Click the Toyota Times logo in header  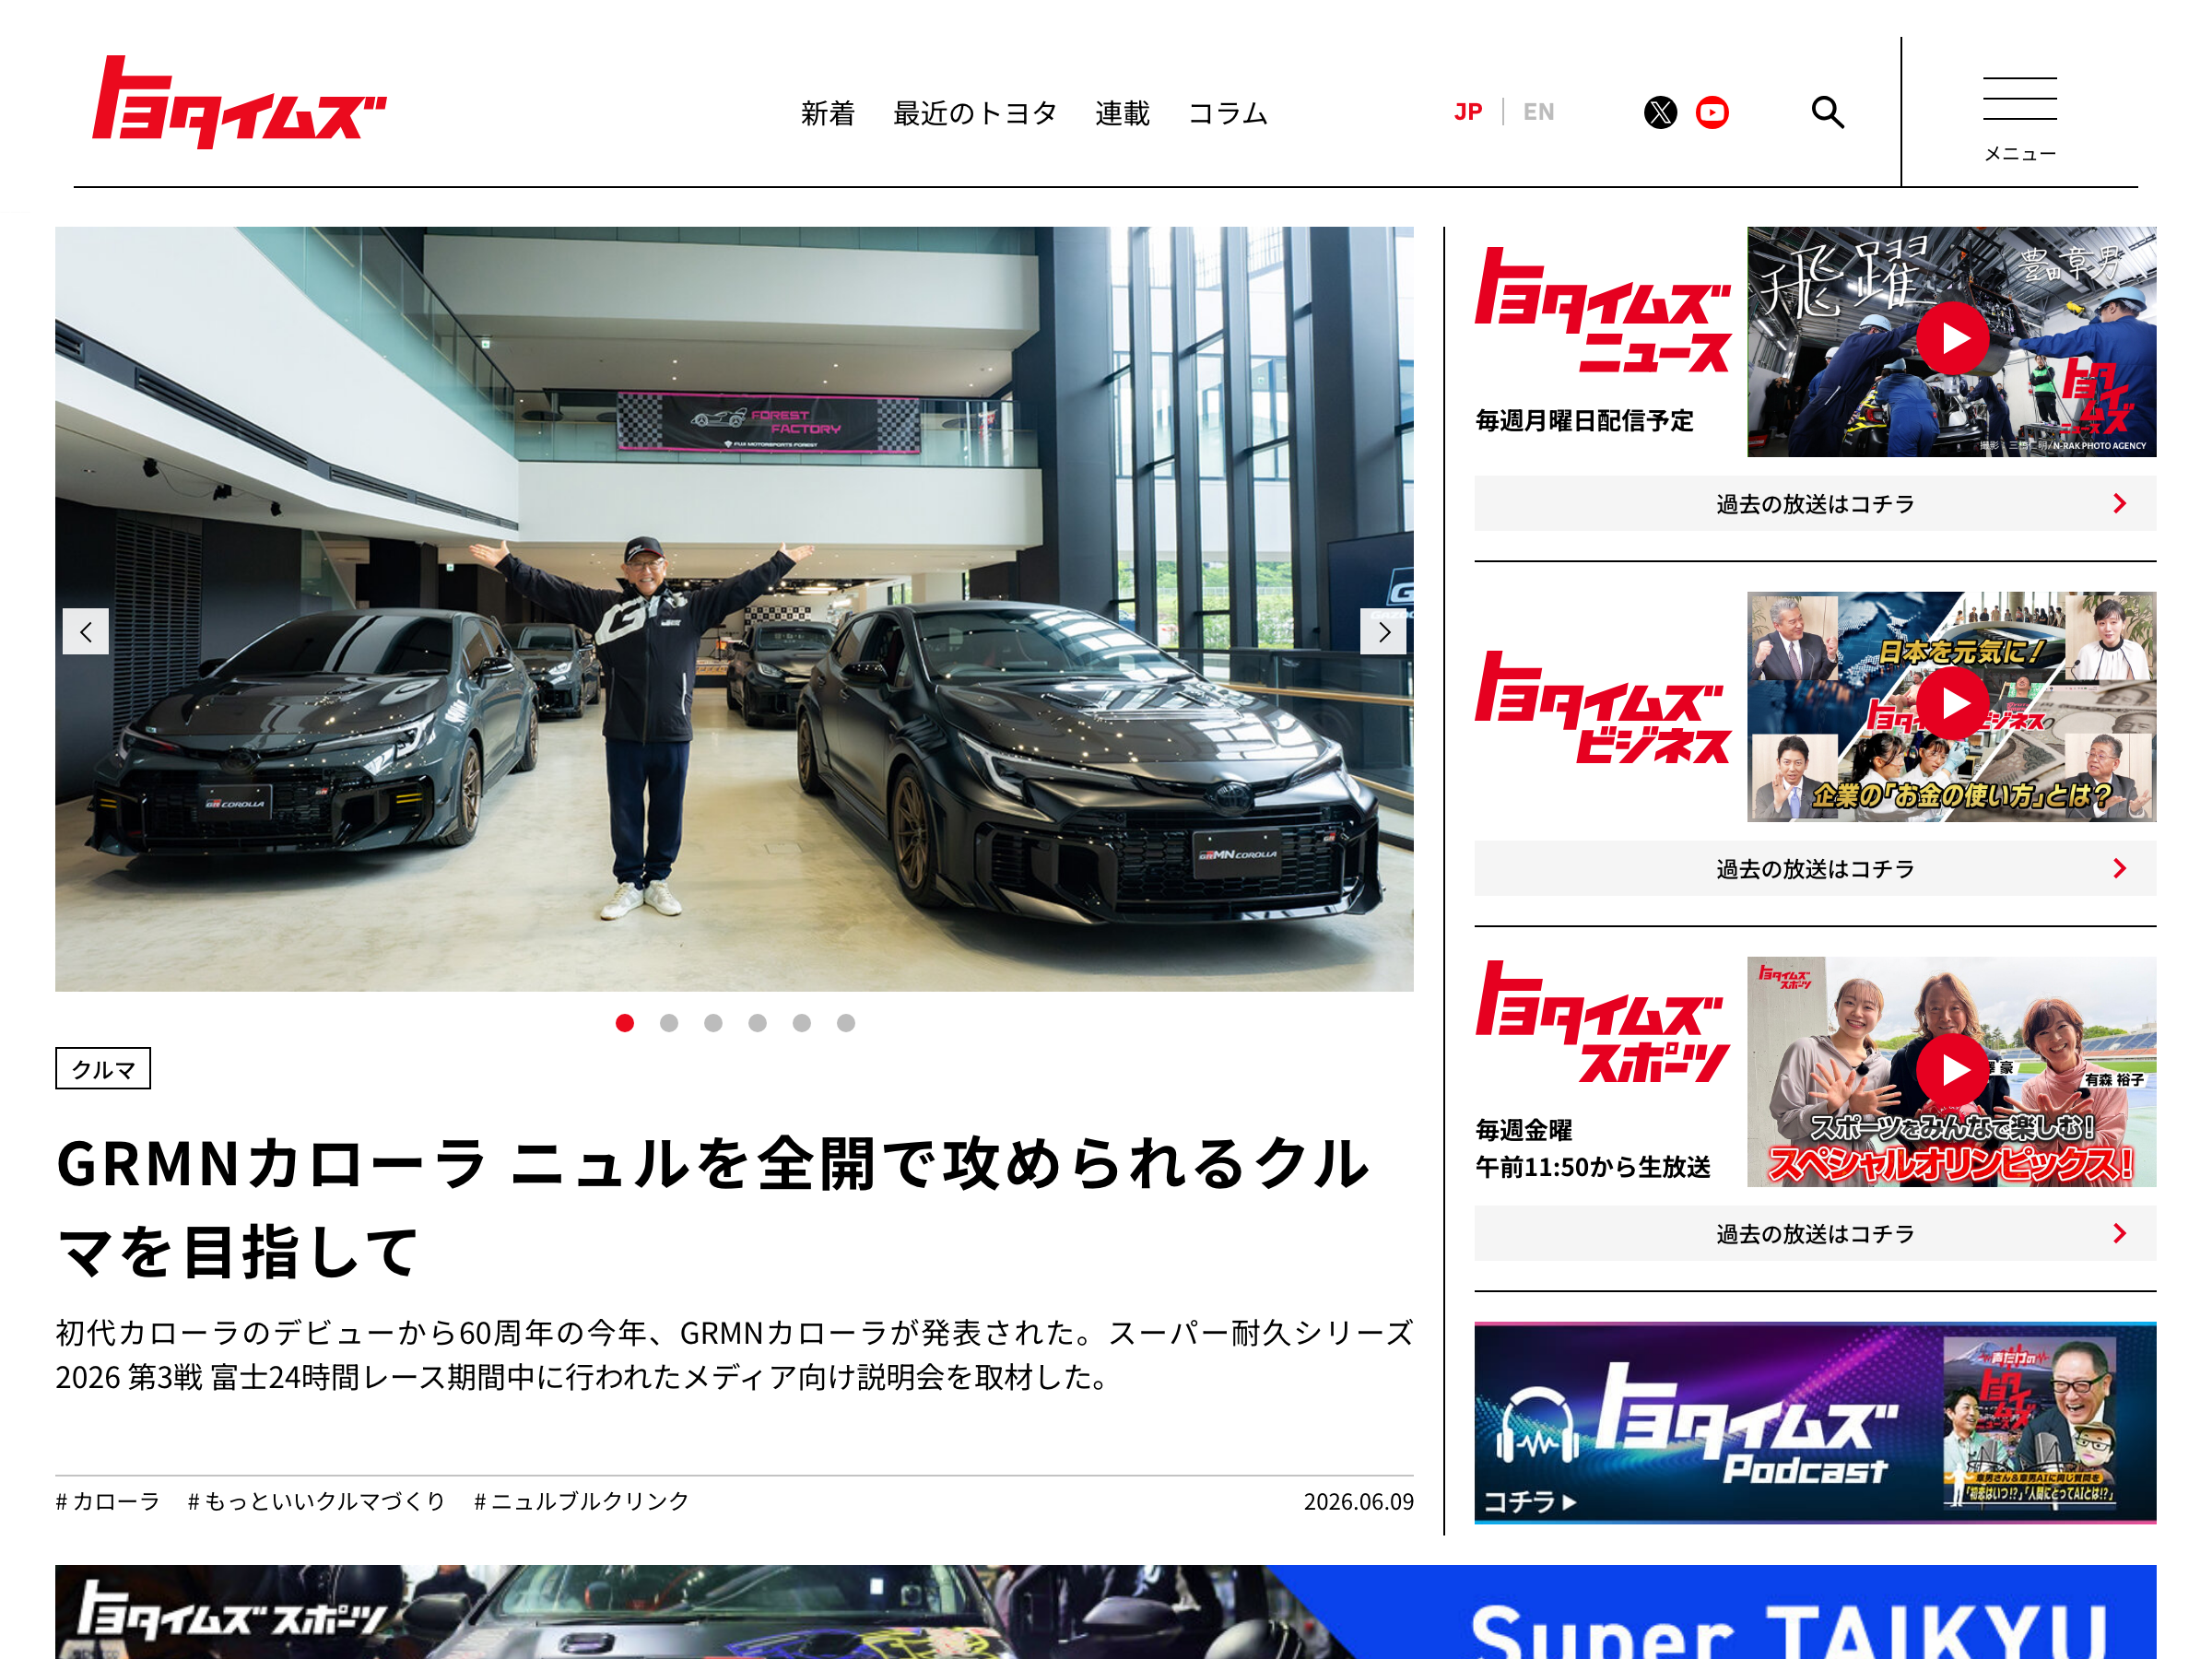click(x=239, y=103)
